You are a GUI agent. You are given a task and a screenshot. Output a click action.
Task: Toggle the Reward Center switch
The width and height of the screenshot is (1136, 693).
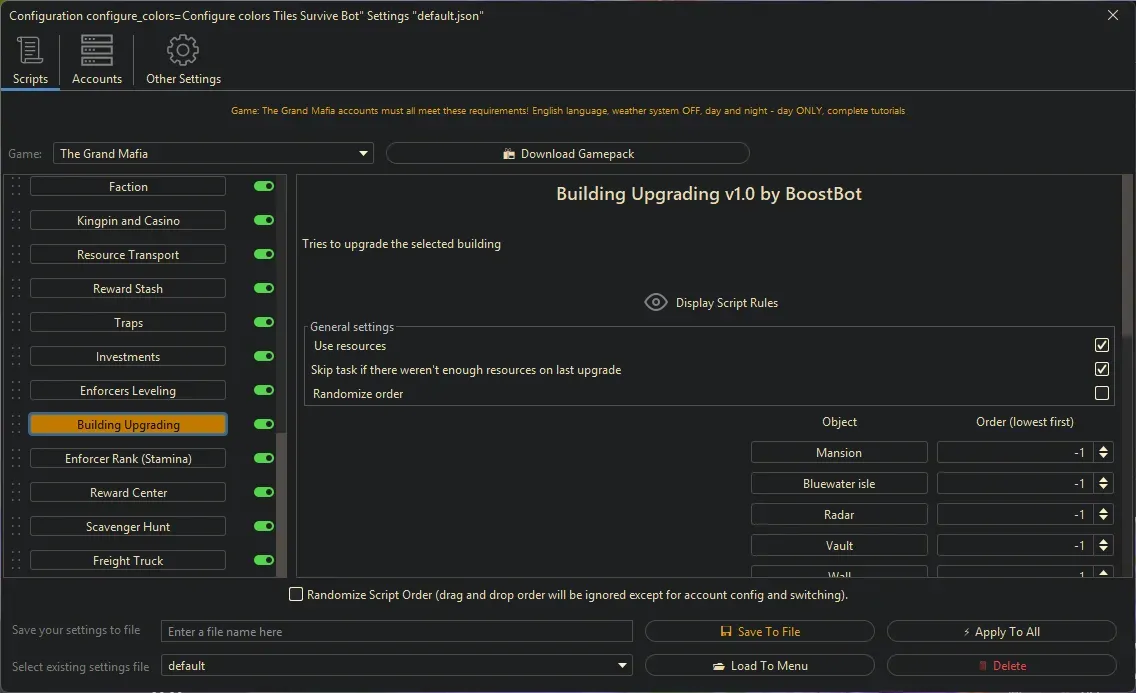[264, 492]
